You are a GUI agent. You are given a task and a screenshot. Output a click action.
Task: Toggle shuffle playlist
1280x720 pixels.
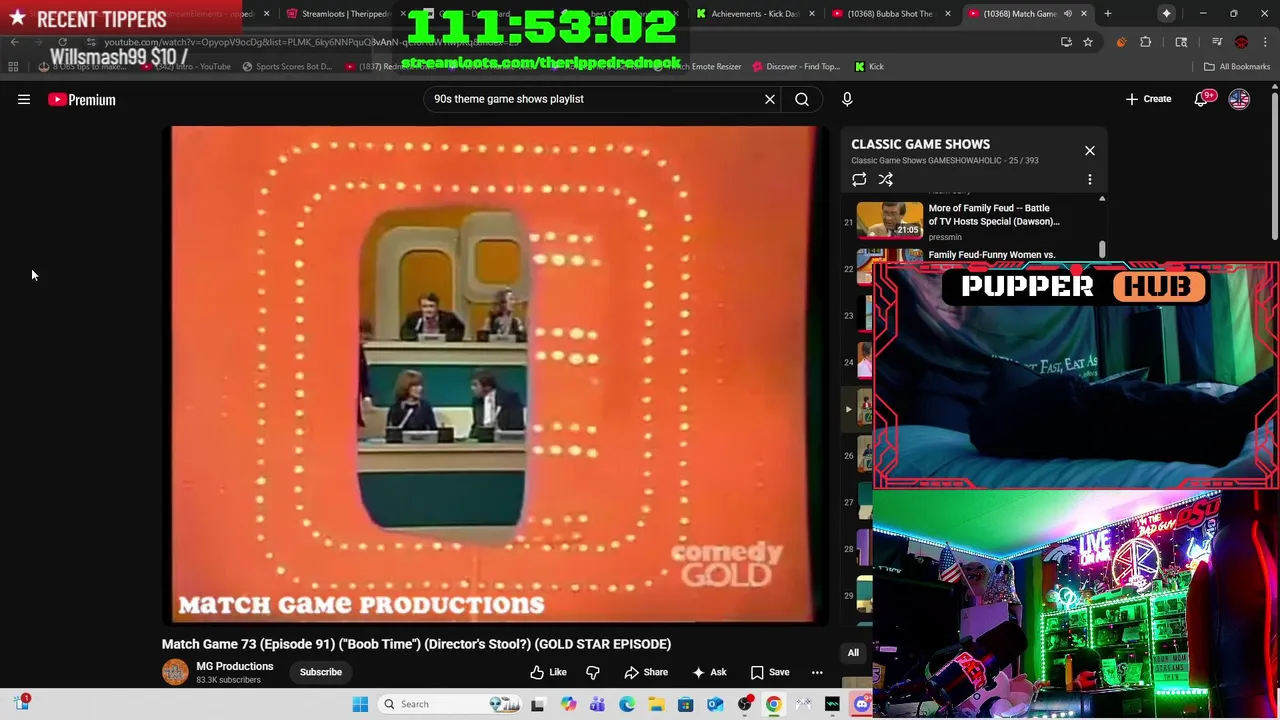886,180
